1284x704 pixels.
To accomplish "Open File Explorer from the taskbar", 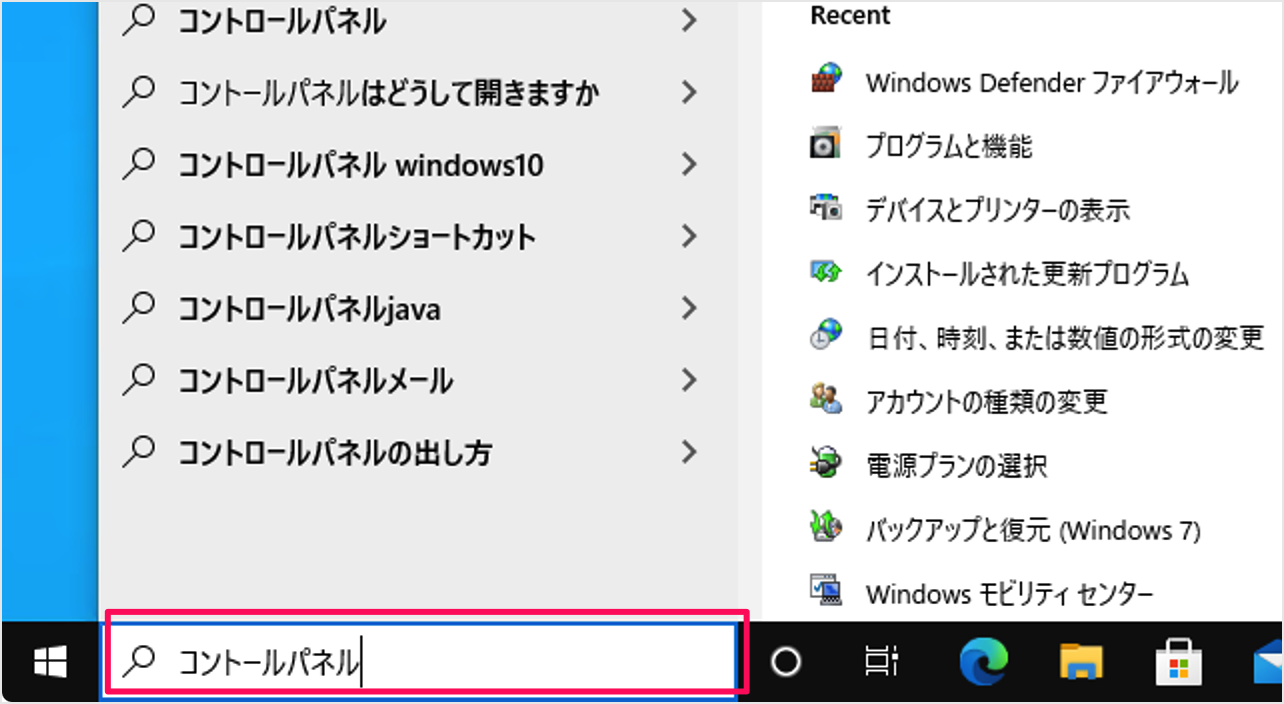I will [x=1081, y=662].
